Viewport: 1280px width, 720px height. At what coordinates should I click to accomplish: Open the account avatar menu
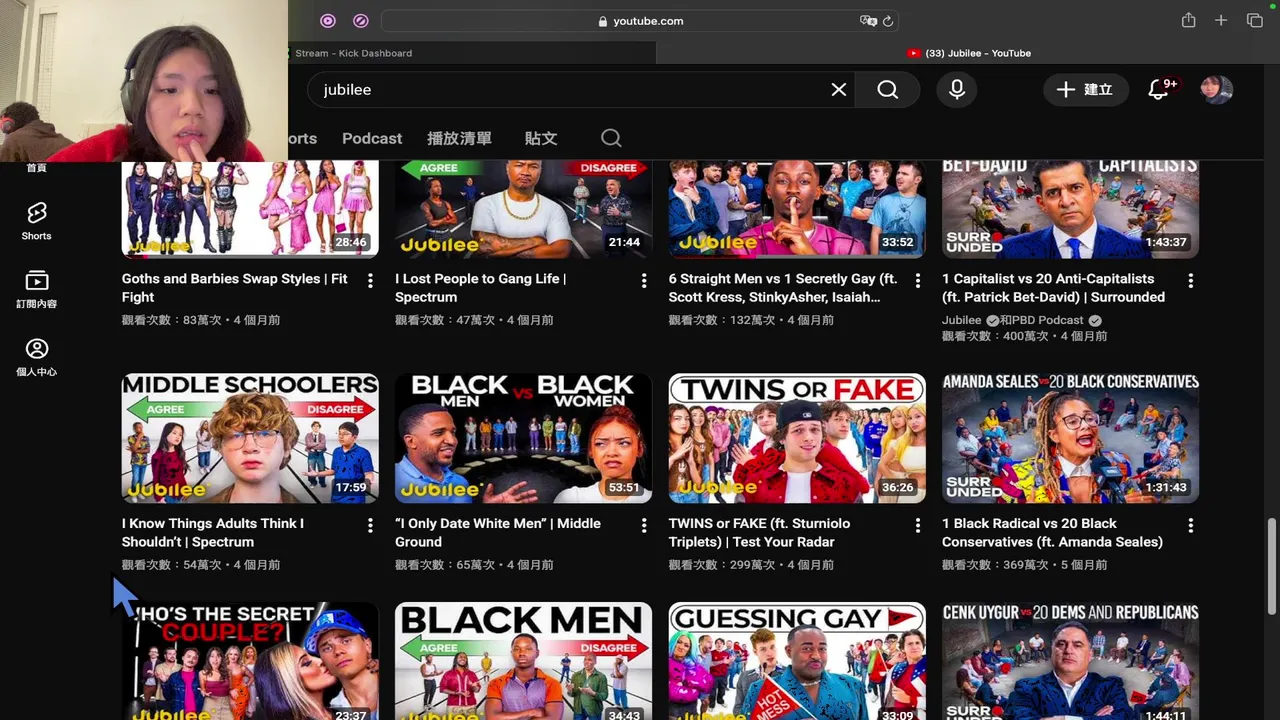pyautogui.click(x=1216, y=89)
